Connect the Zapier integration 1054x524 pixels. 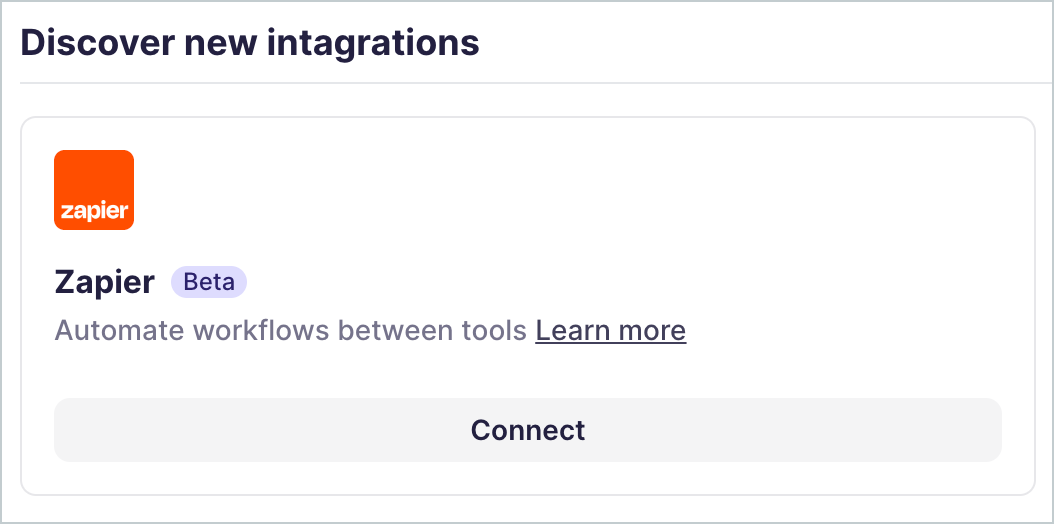click(x=528, y=430)
